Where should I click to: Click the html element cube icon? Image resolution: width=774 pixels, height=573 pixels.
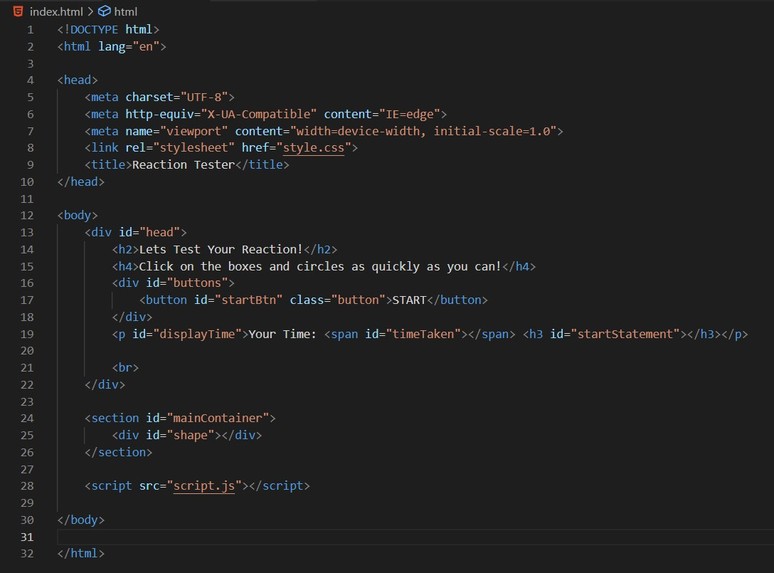104,11
